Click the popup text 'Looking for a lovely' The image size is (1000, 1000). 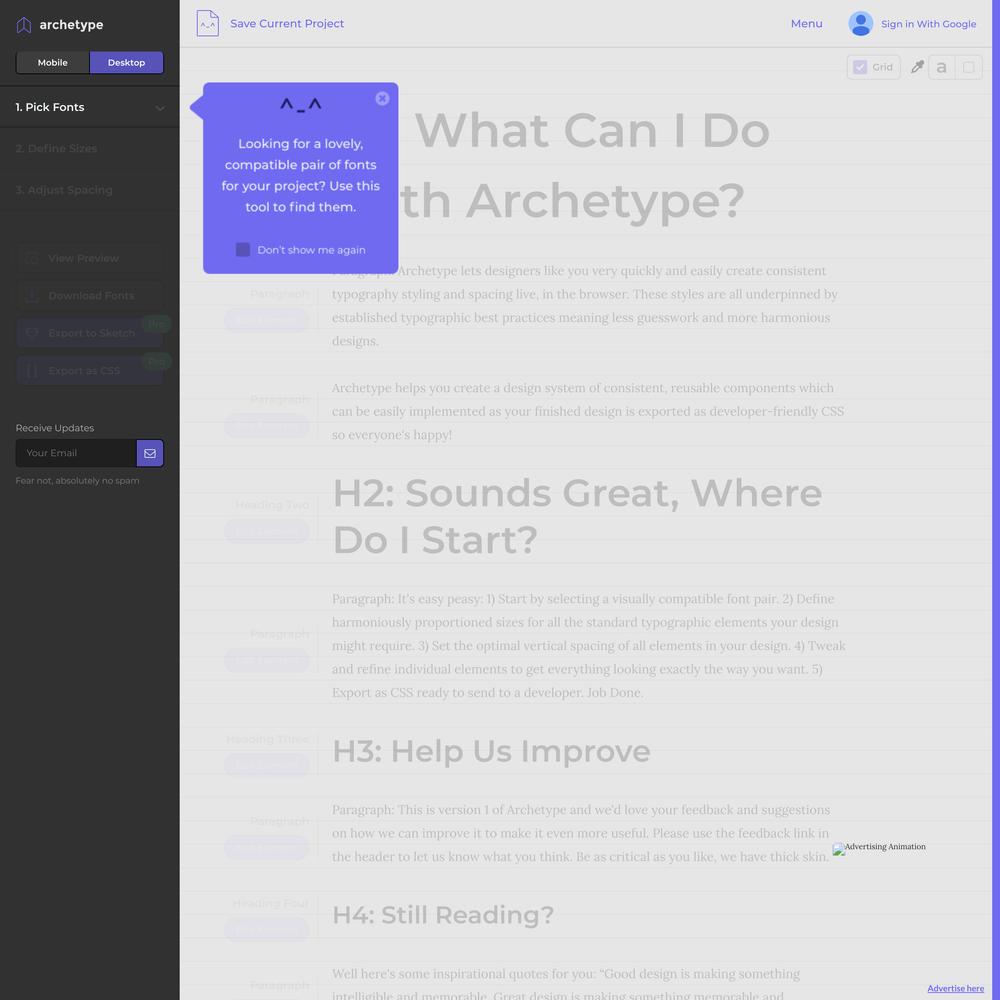click(x=300, y=175)
